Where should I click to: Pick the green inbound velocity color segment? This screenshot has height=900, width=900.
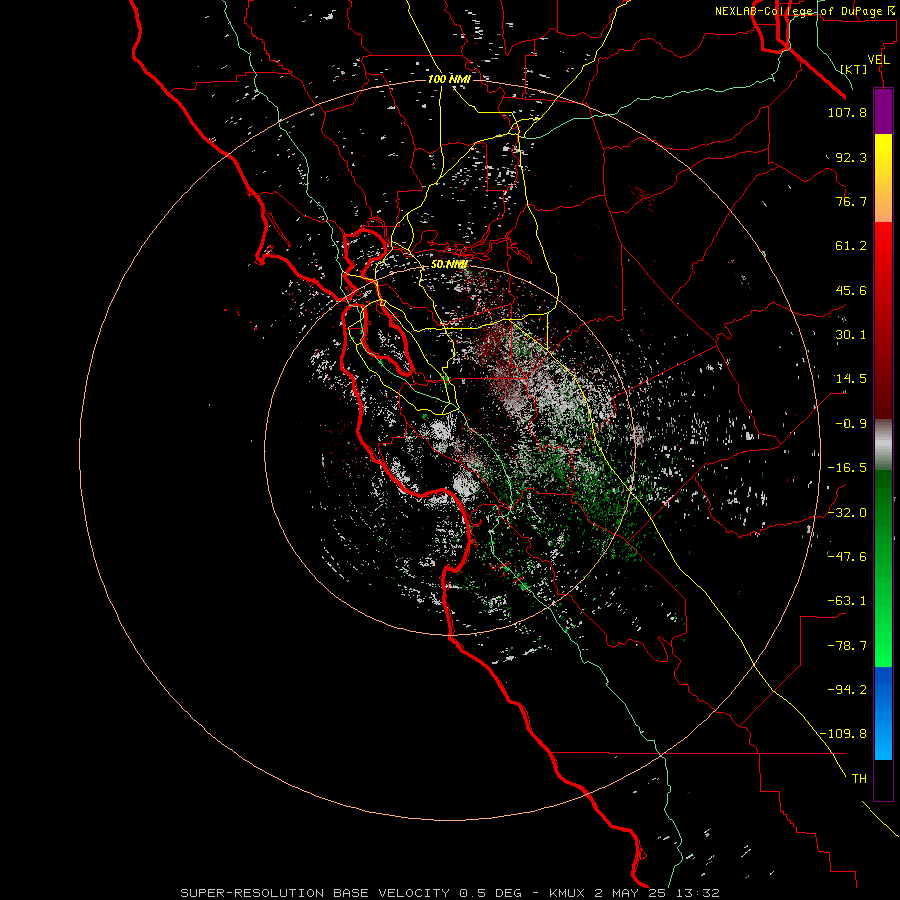pyautogui.click(x=883, y=568)
